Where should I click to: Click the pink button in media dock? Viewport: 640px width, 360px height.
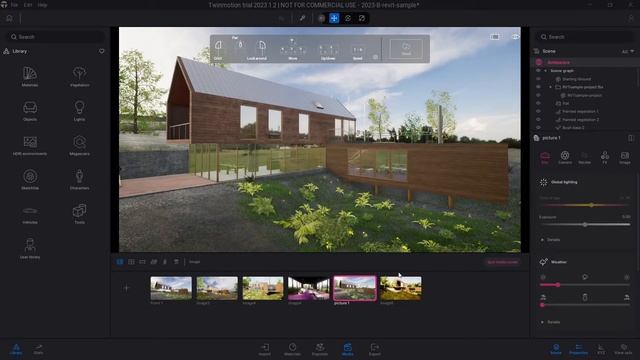[502, 262]
